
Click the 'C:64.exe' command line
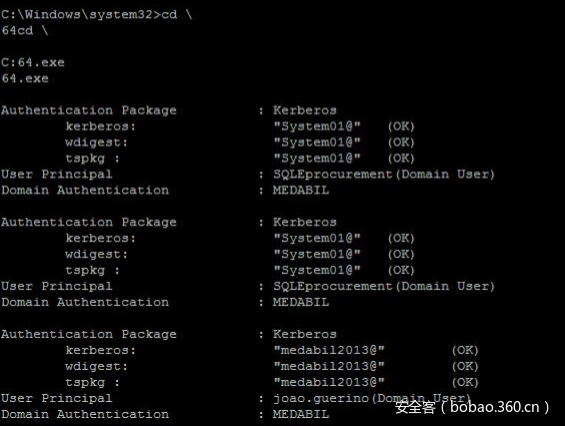(x=33, y=62)
